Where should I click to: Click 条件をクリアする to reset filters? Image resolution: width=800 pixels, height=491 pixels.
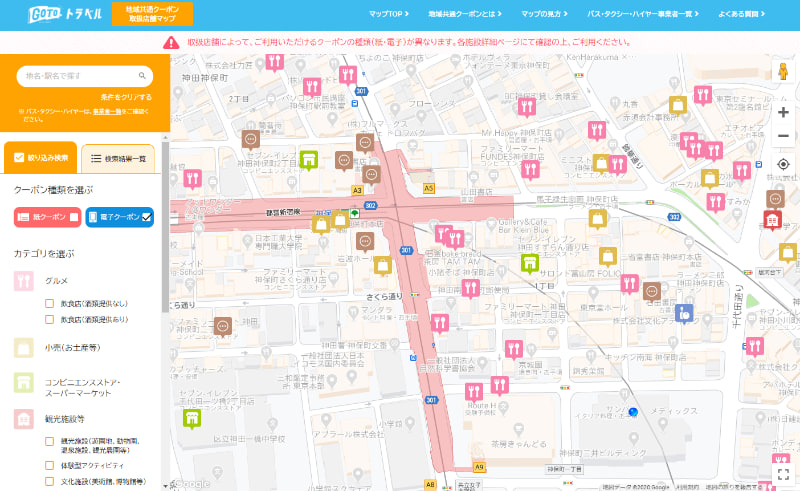pos(126,97)
